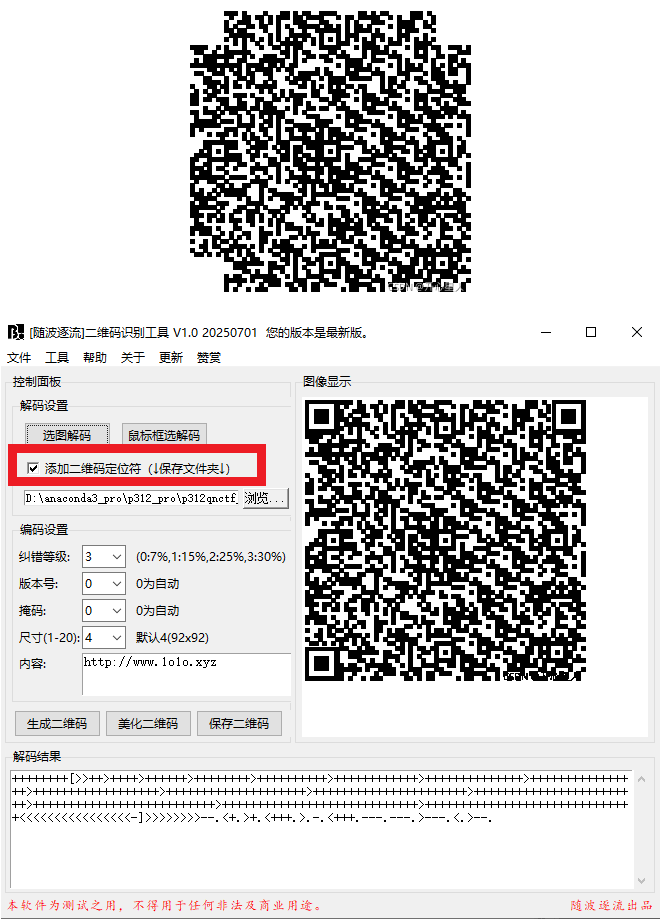The image size is (660, 920).
Task: Click the 解码结果 output text area
Action: 321,828
